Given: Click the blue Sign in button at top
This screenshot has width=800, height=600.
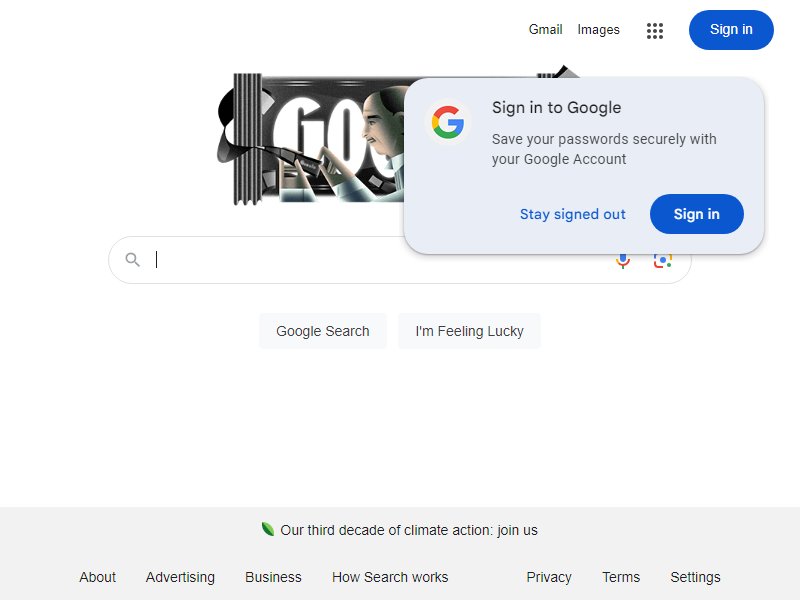Looking at the screenshot, I should pyautogui.click(x=731, y=30).
